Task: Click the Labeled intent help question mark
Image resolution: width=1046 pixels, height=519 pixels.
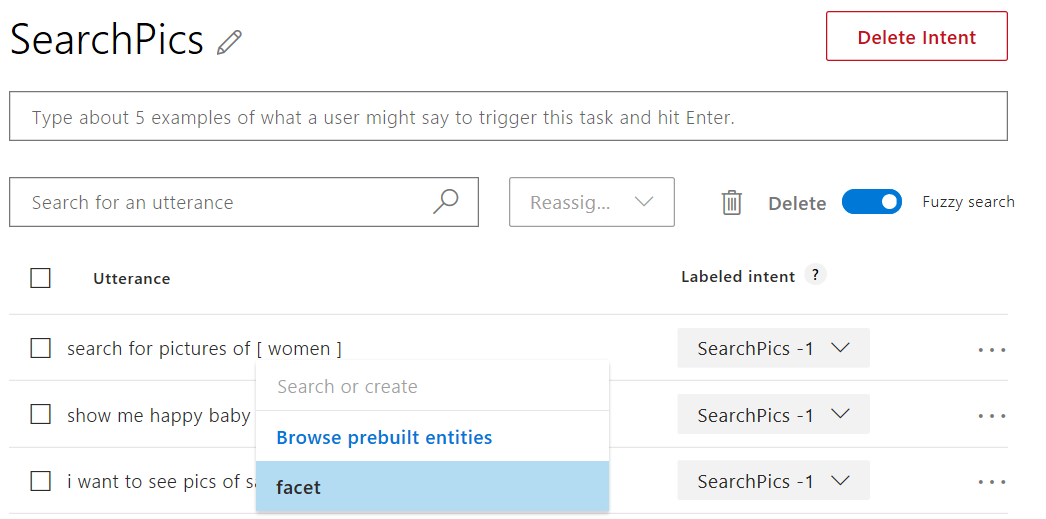Action: click(x=815, y=274)
